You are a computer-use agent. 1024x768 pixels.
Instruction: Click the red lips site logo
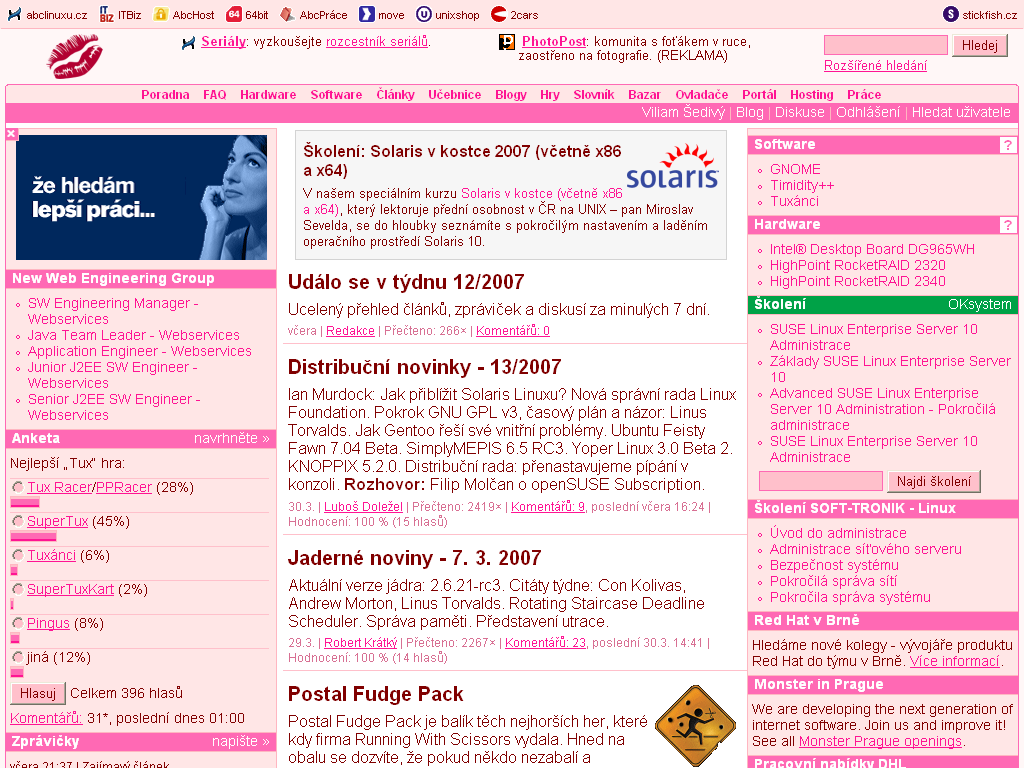(x=74, y=57)
